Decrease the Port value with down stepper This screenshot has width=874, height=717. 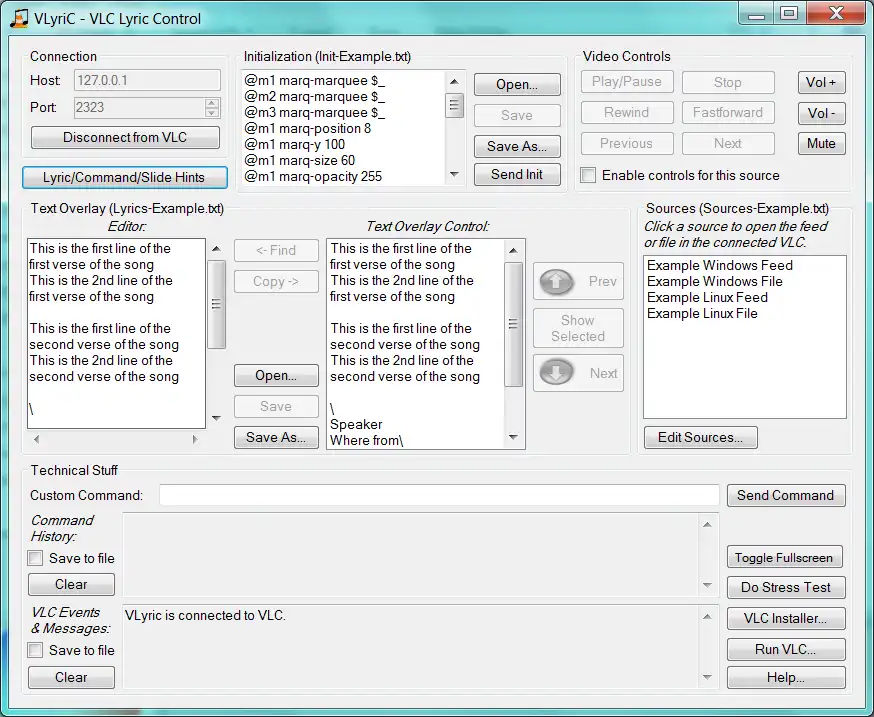click(212, 112)
